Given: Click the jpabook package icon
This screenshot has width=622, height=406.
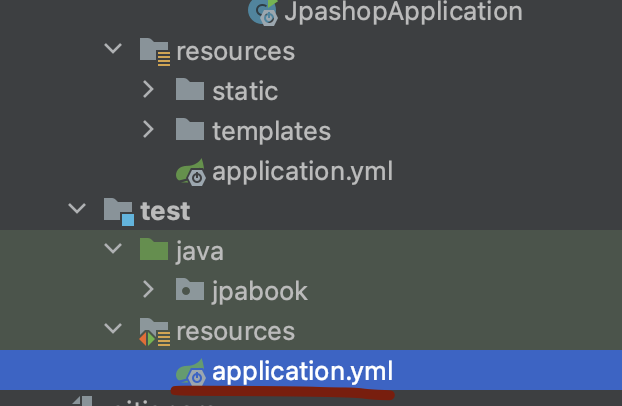Looking at the screenshot, I should pyautogui.click(x=190, y=291).
